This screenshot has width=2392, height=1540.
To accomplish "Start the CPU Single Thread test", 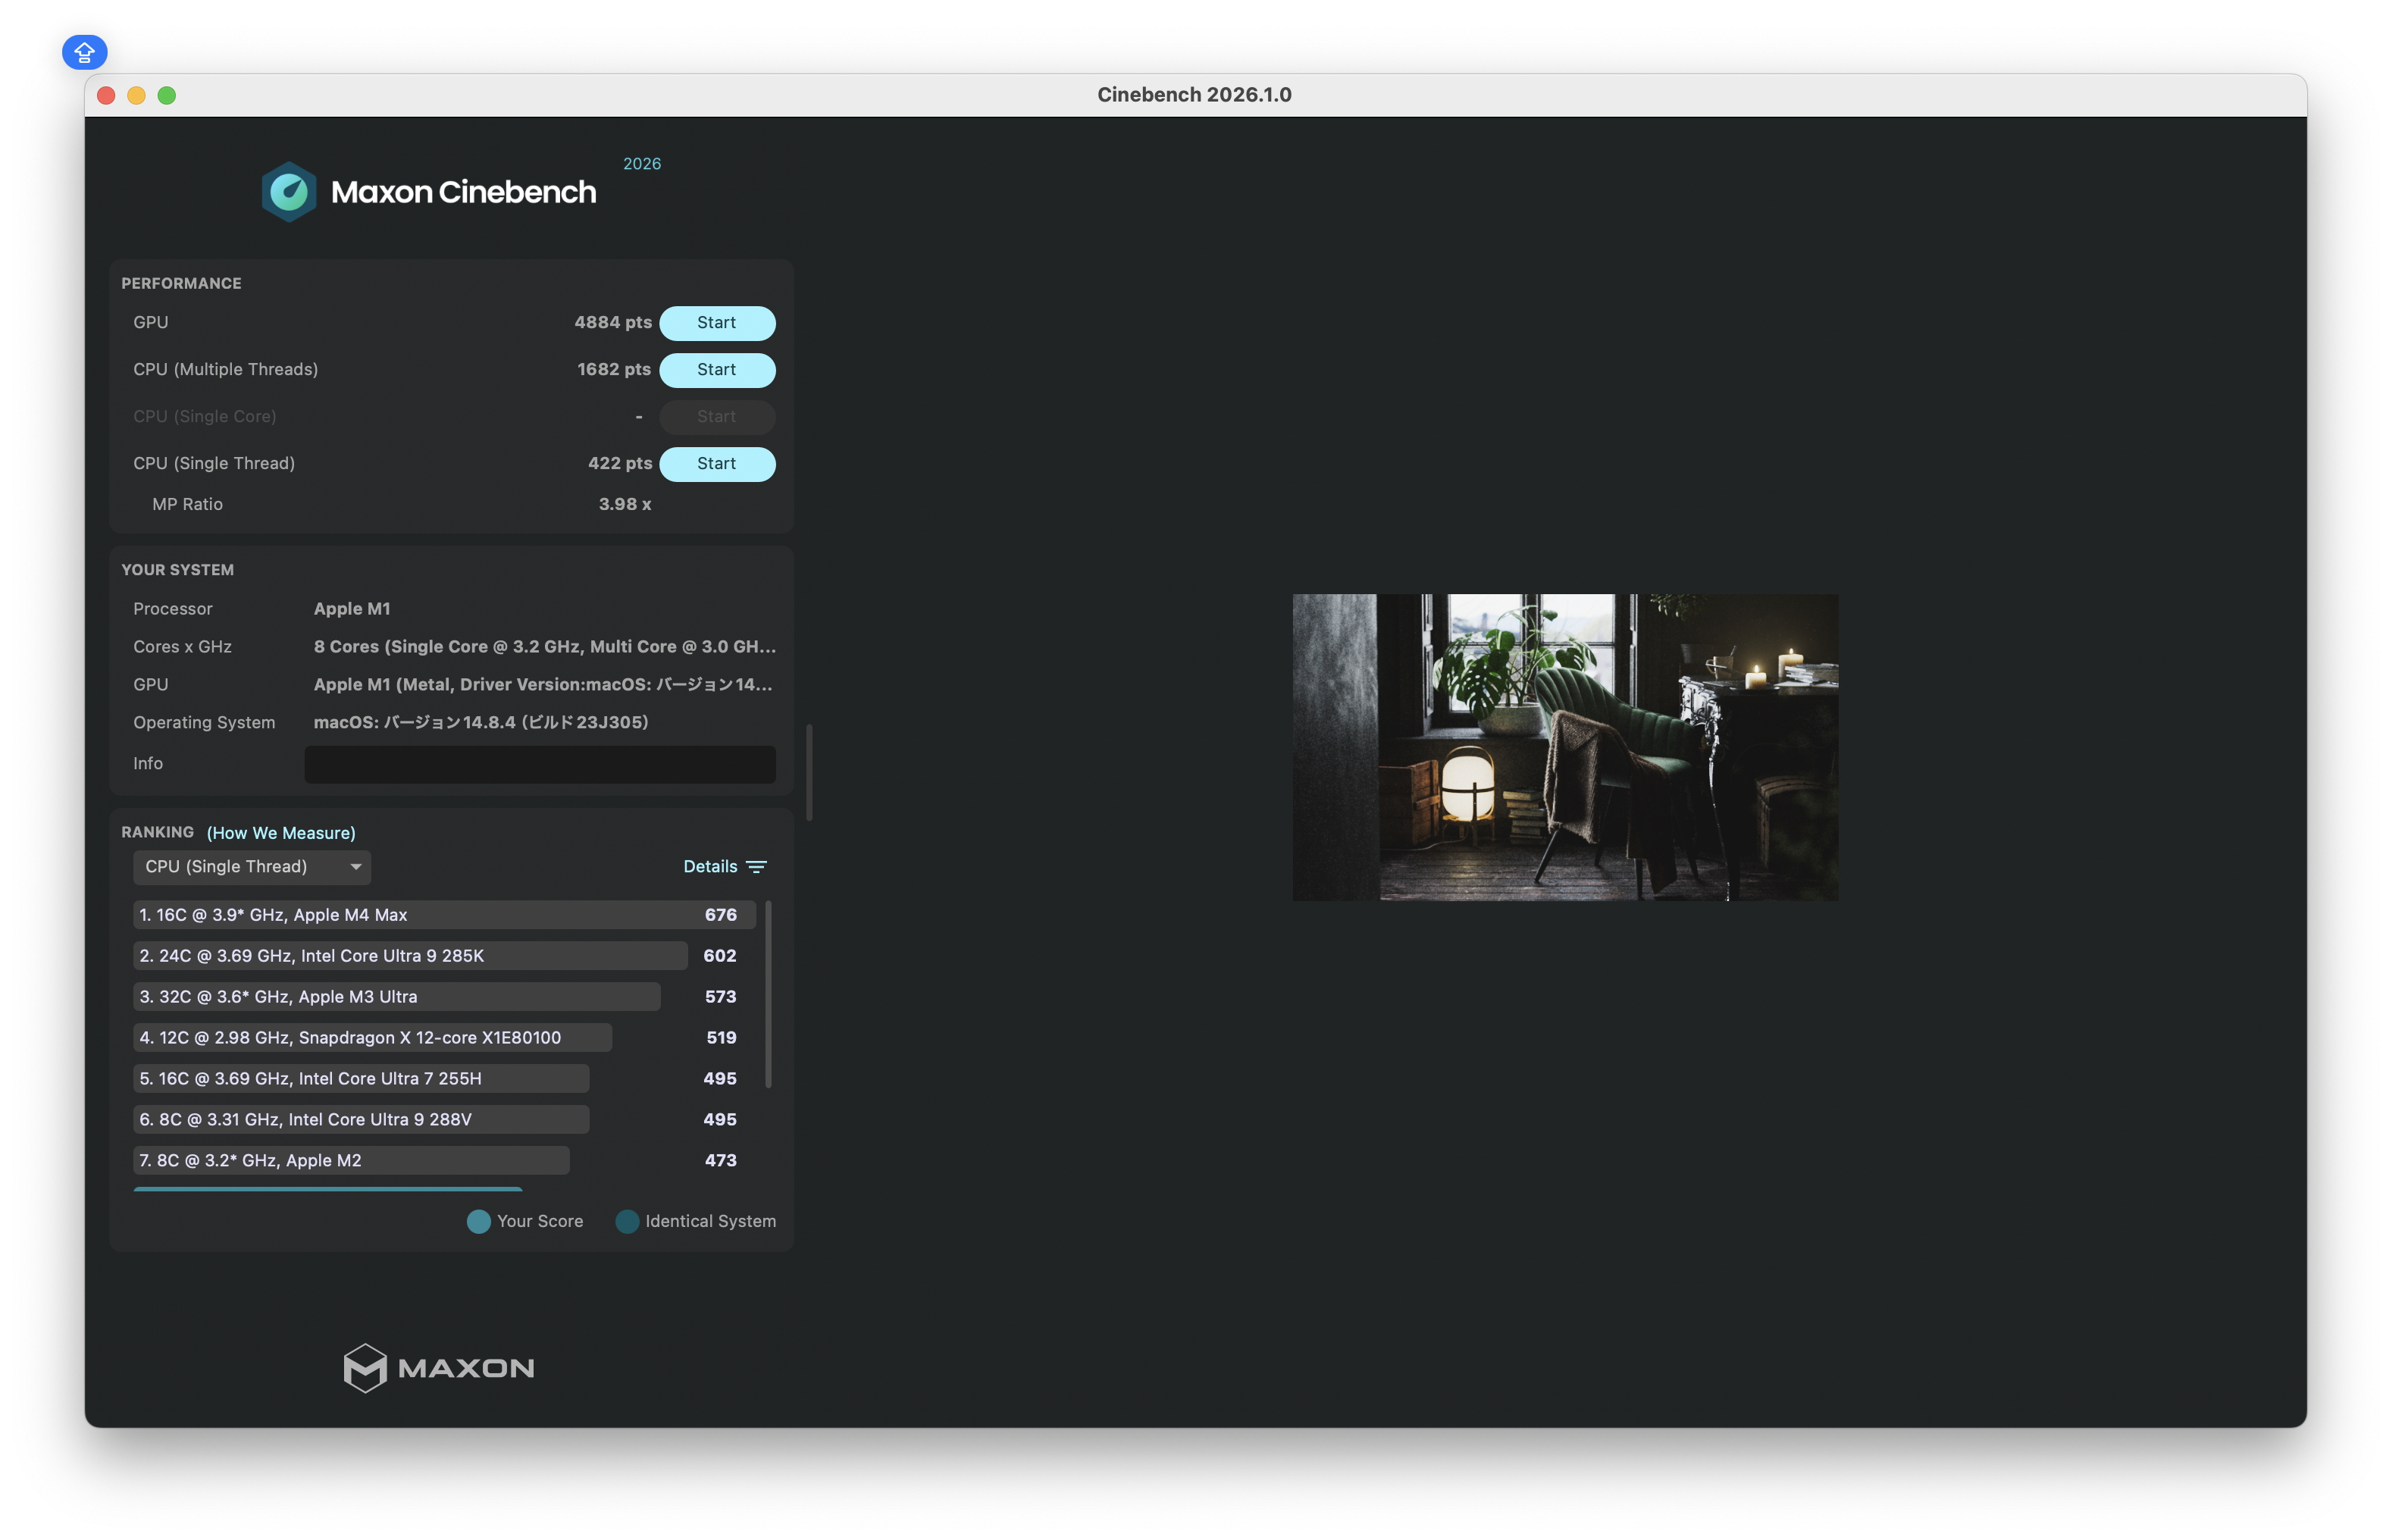I will point(716,464).
